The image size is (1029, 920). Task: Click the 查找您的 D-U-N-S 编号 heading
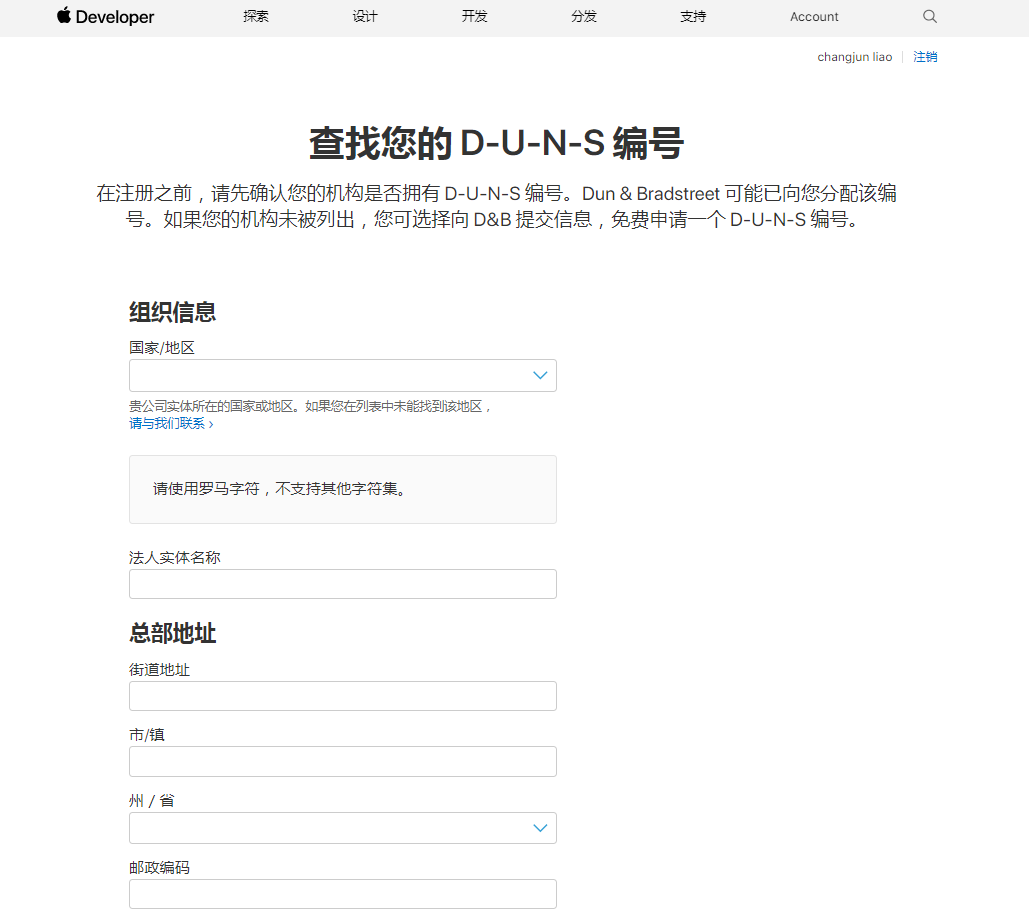tap(497, 143)
